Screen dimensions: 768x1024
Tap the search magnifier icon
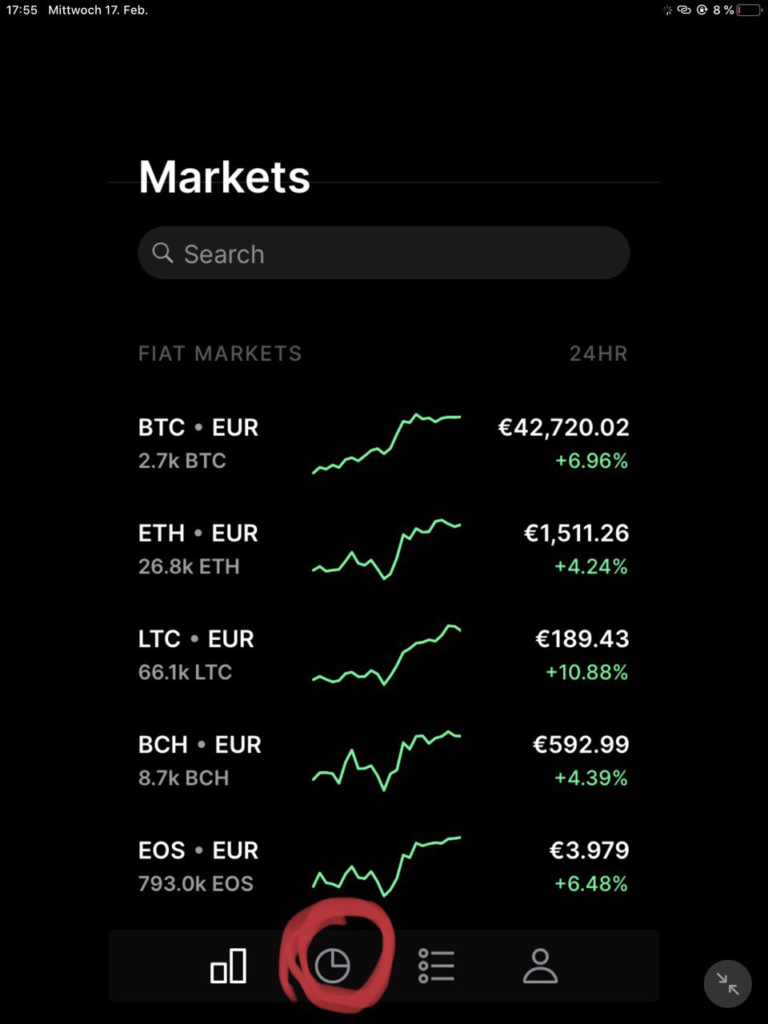[162, 253]
